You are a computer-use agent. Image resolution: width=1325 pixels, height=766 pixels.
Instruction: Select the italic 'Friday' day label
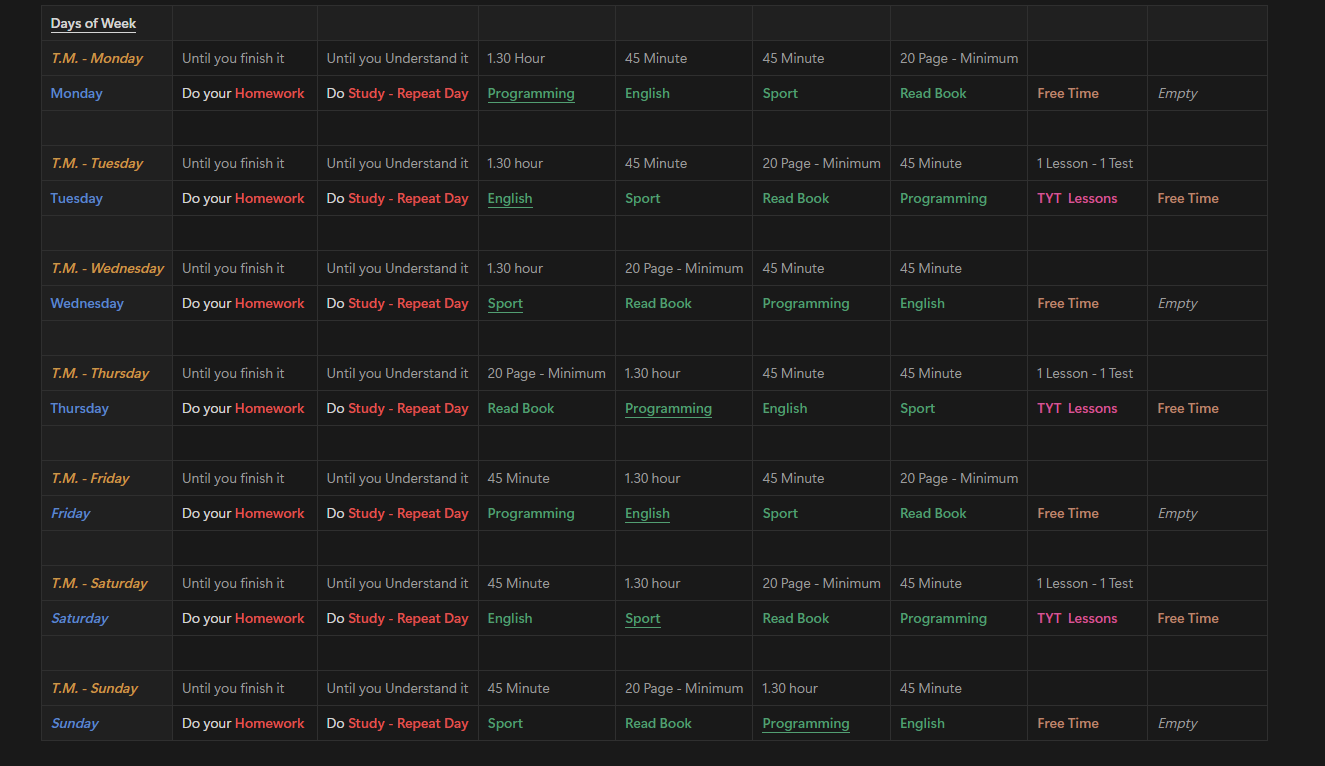(70, 513)
